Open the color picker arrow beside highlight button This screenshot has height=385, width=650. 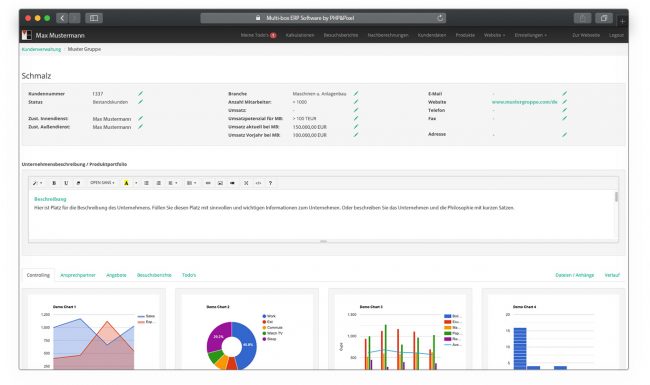click(x=136, y=183)
